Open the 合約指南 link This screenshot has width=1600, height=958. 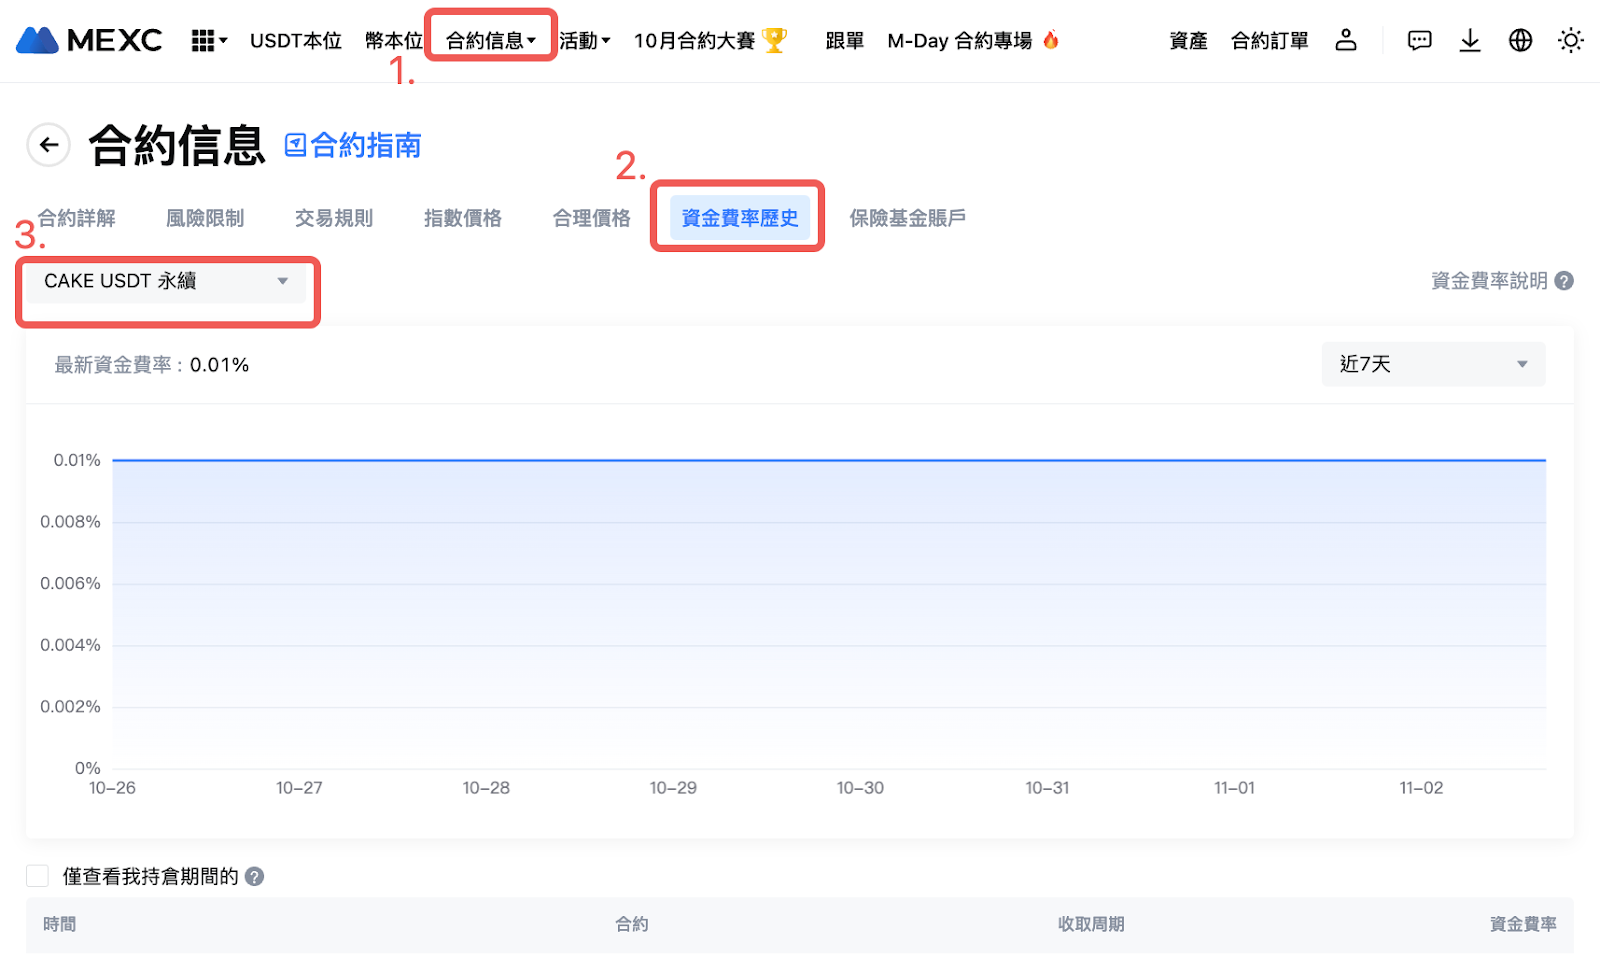tap(353, 145)
